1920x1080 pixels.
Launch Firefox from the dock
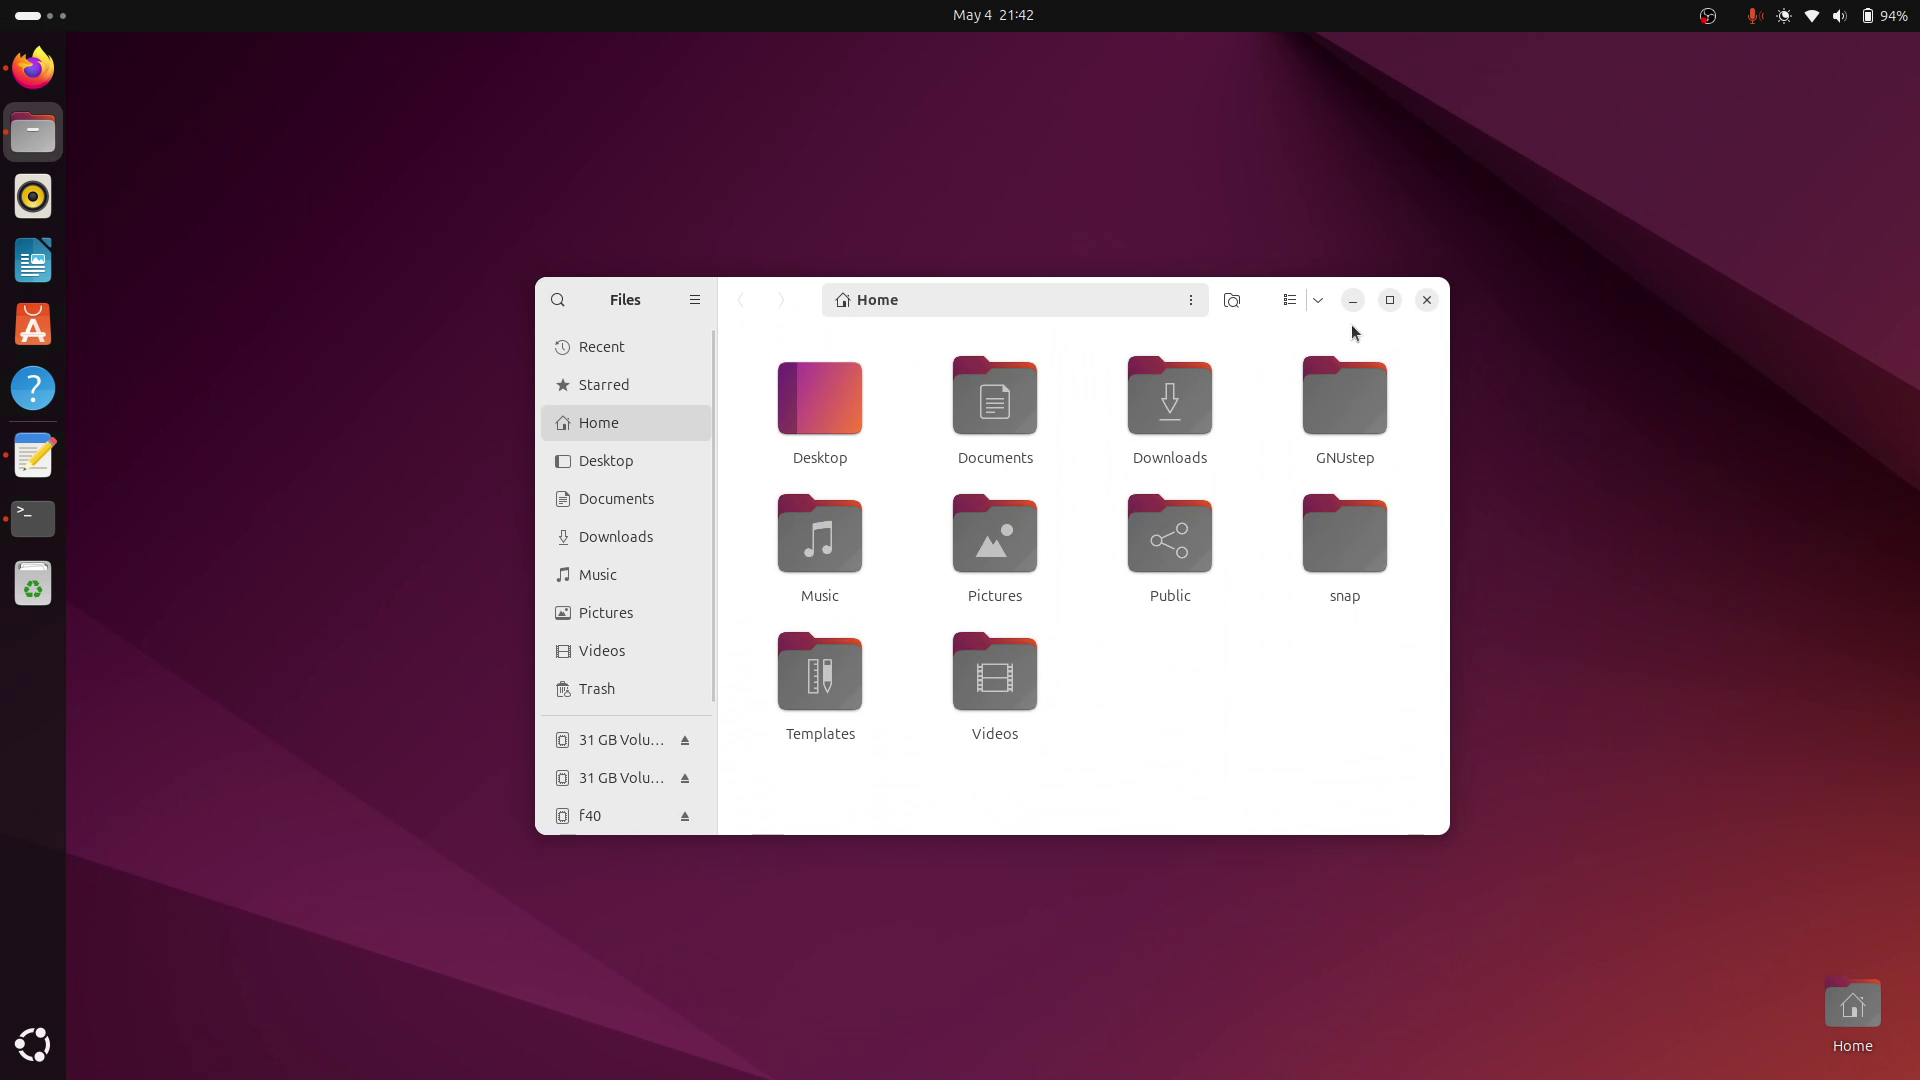[33, 68]
